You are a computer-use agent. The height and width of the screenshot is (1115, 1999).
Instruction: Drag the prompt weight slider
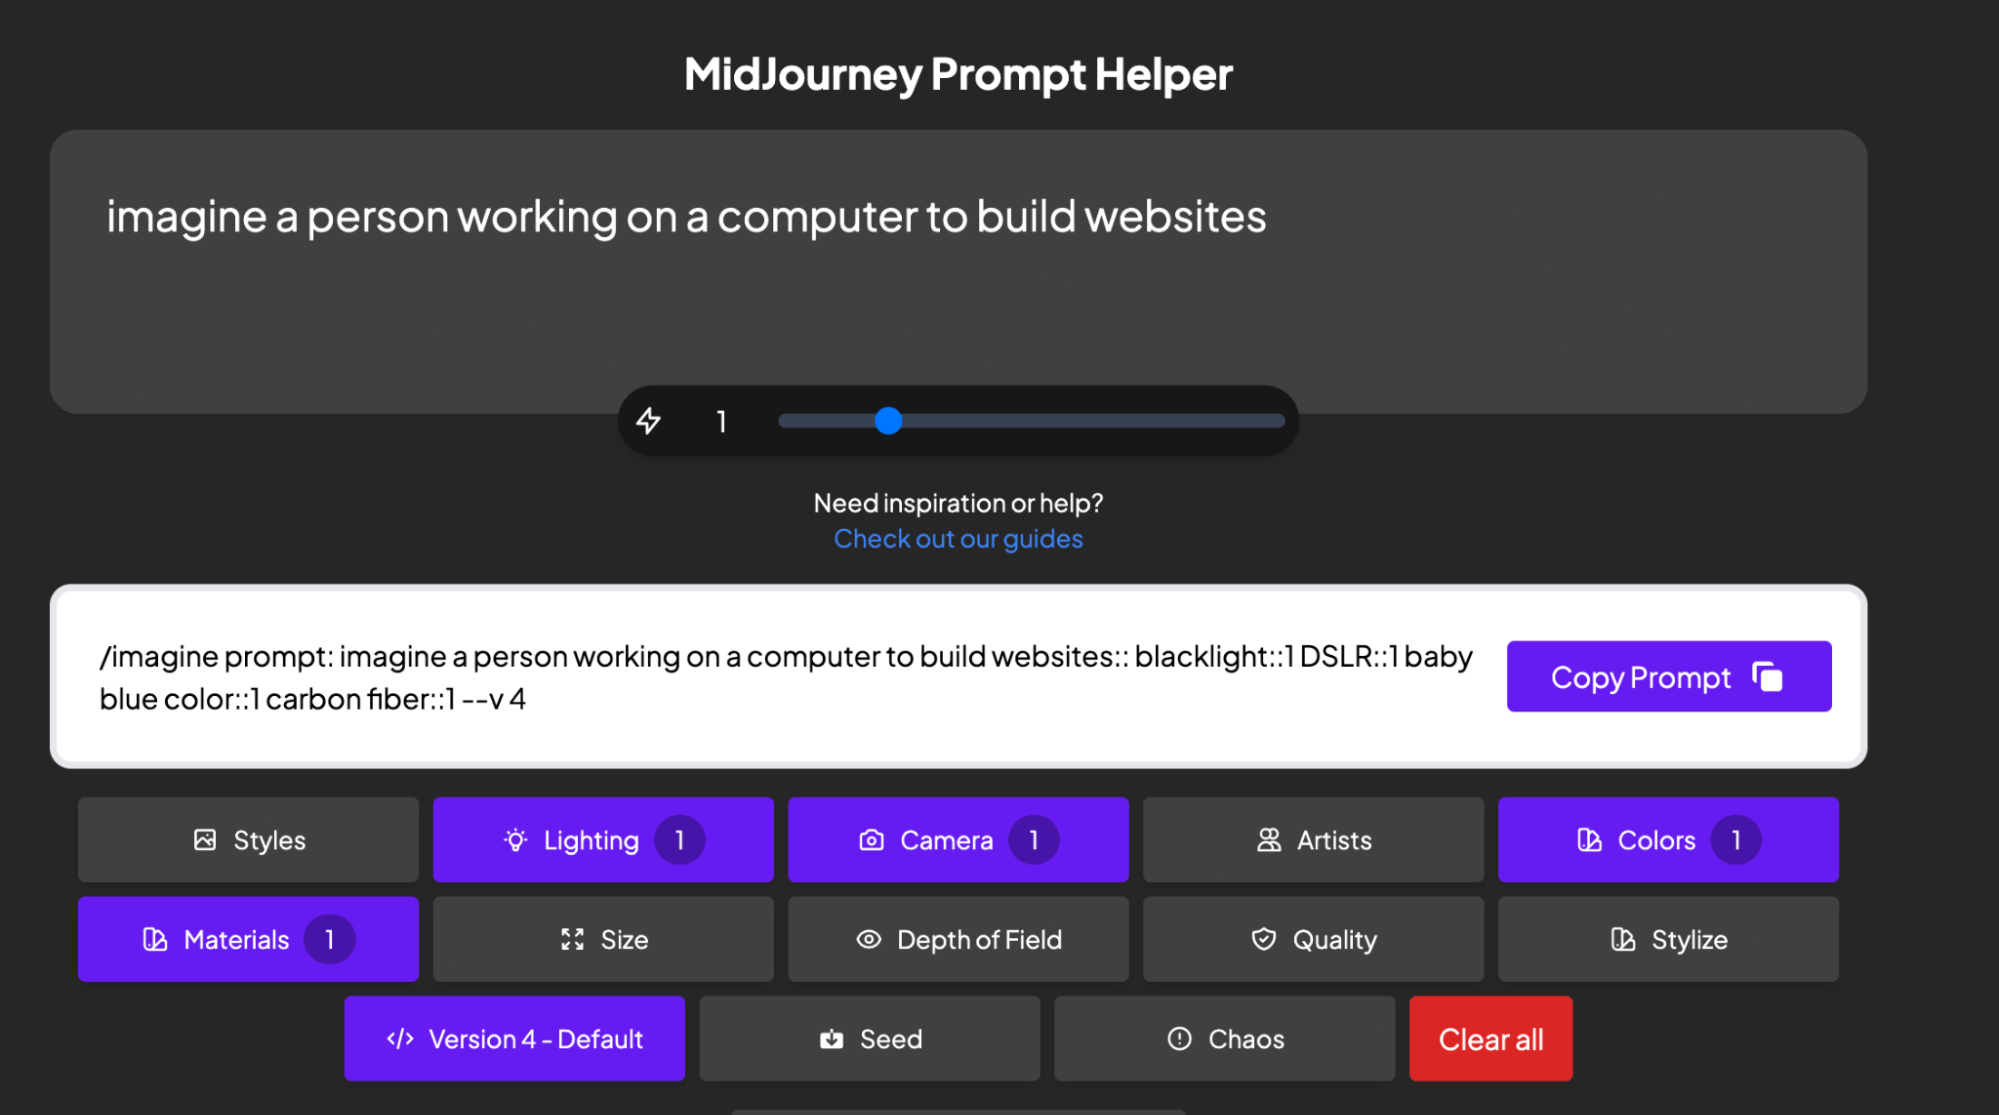(x=890, y=420)
